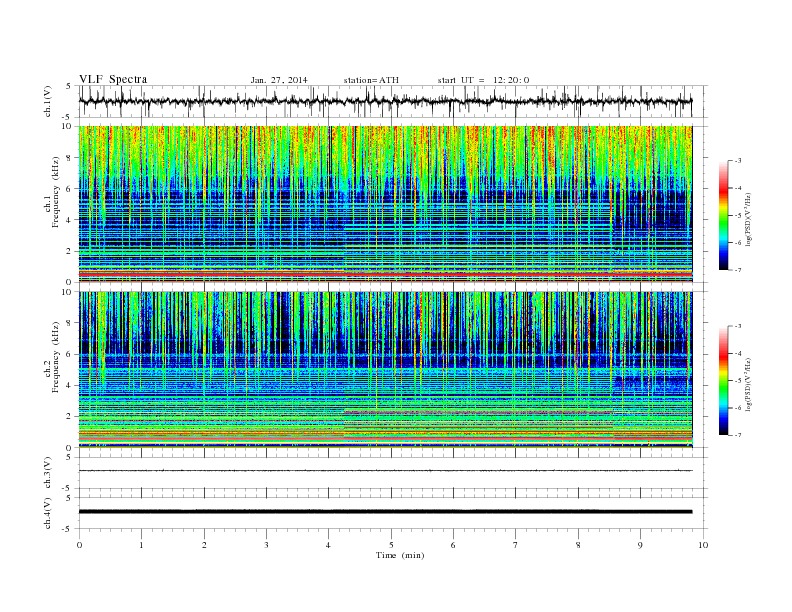This screenshot has width=792, height=612.
Task: Pick the color bar beside ch.1 spectrogram
Action: 723,216
